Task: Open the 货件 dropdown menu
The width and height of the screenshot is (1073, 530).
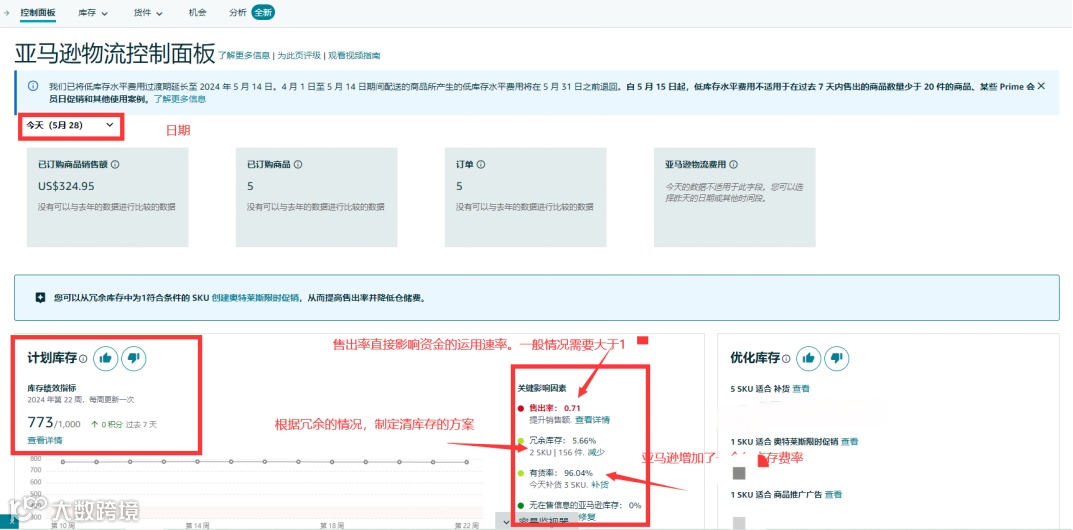Action: click(x=148, y=12)
